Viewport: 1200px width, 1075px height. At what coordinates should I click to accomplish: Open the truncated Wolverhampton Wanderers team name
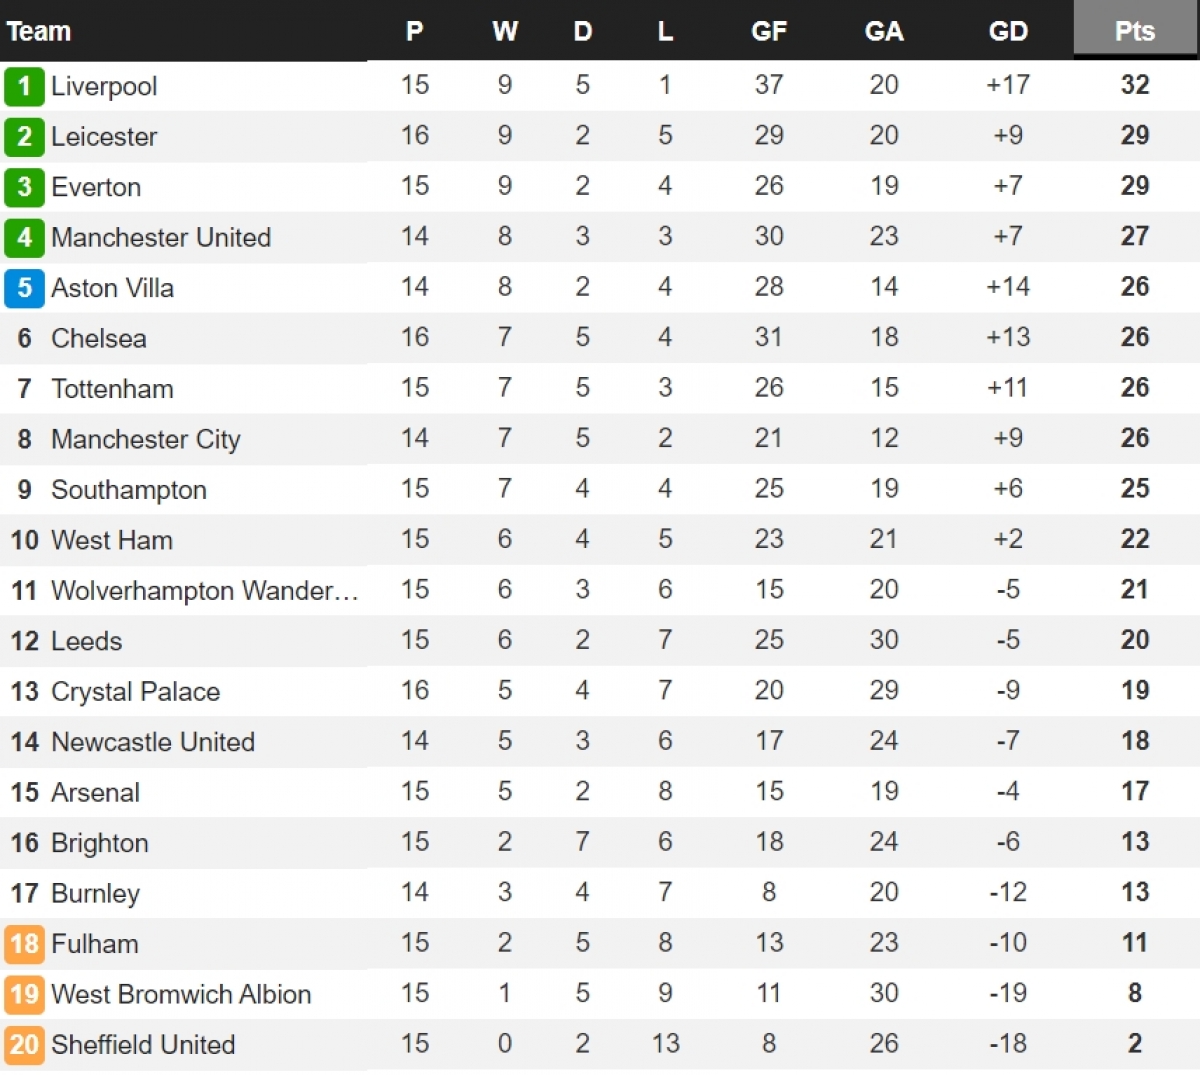[x=204, y=590]
